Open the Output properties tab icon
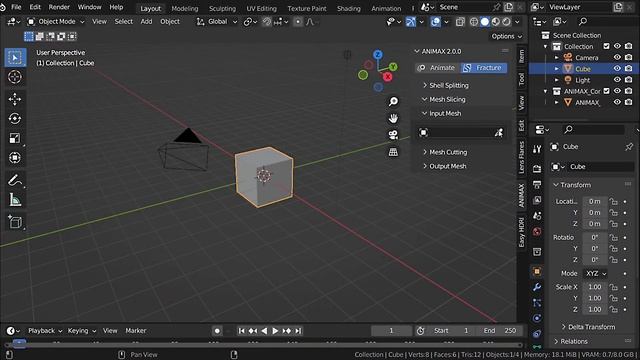 [x=537, y=184]
